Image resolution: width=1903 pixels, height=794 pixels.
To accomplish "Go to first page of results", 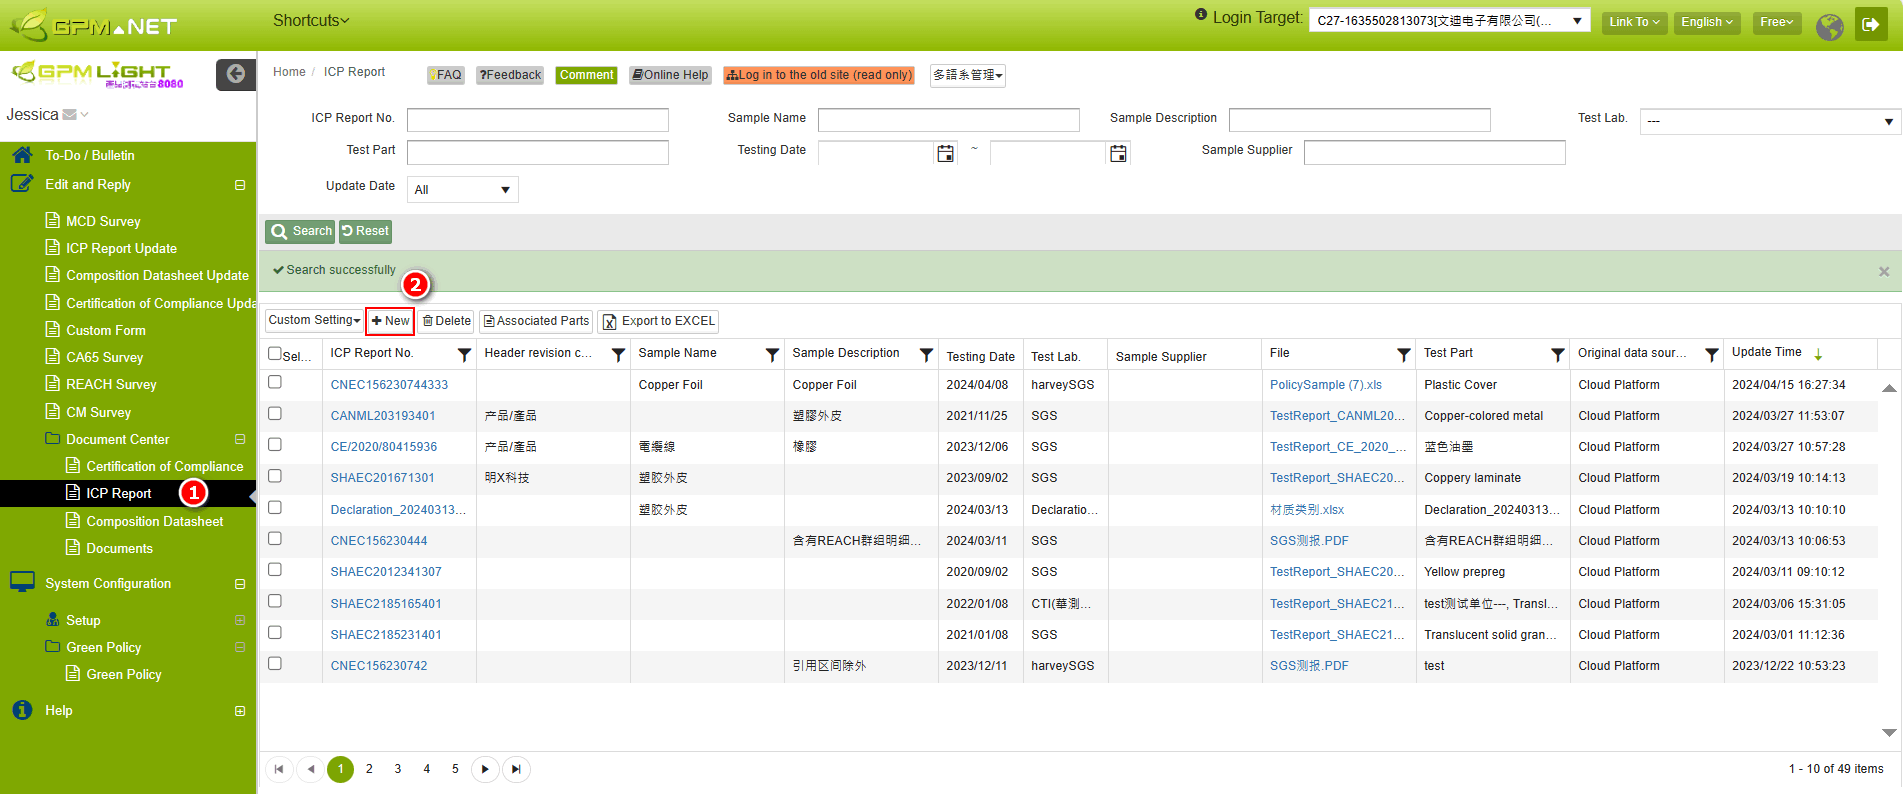I will [x=279, y=769].
